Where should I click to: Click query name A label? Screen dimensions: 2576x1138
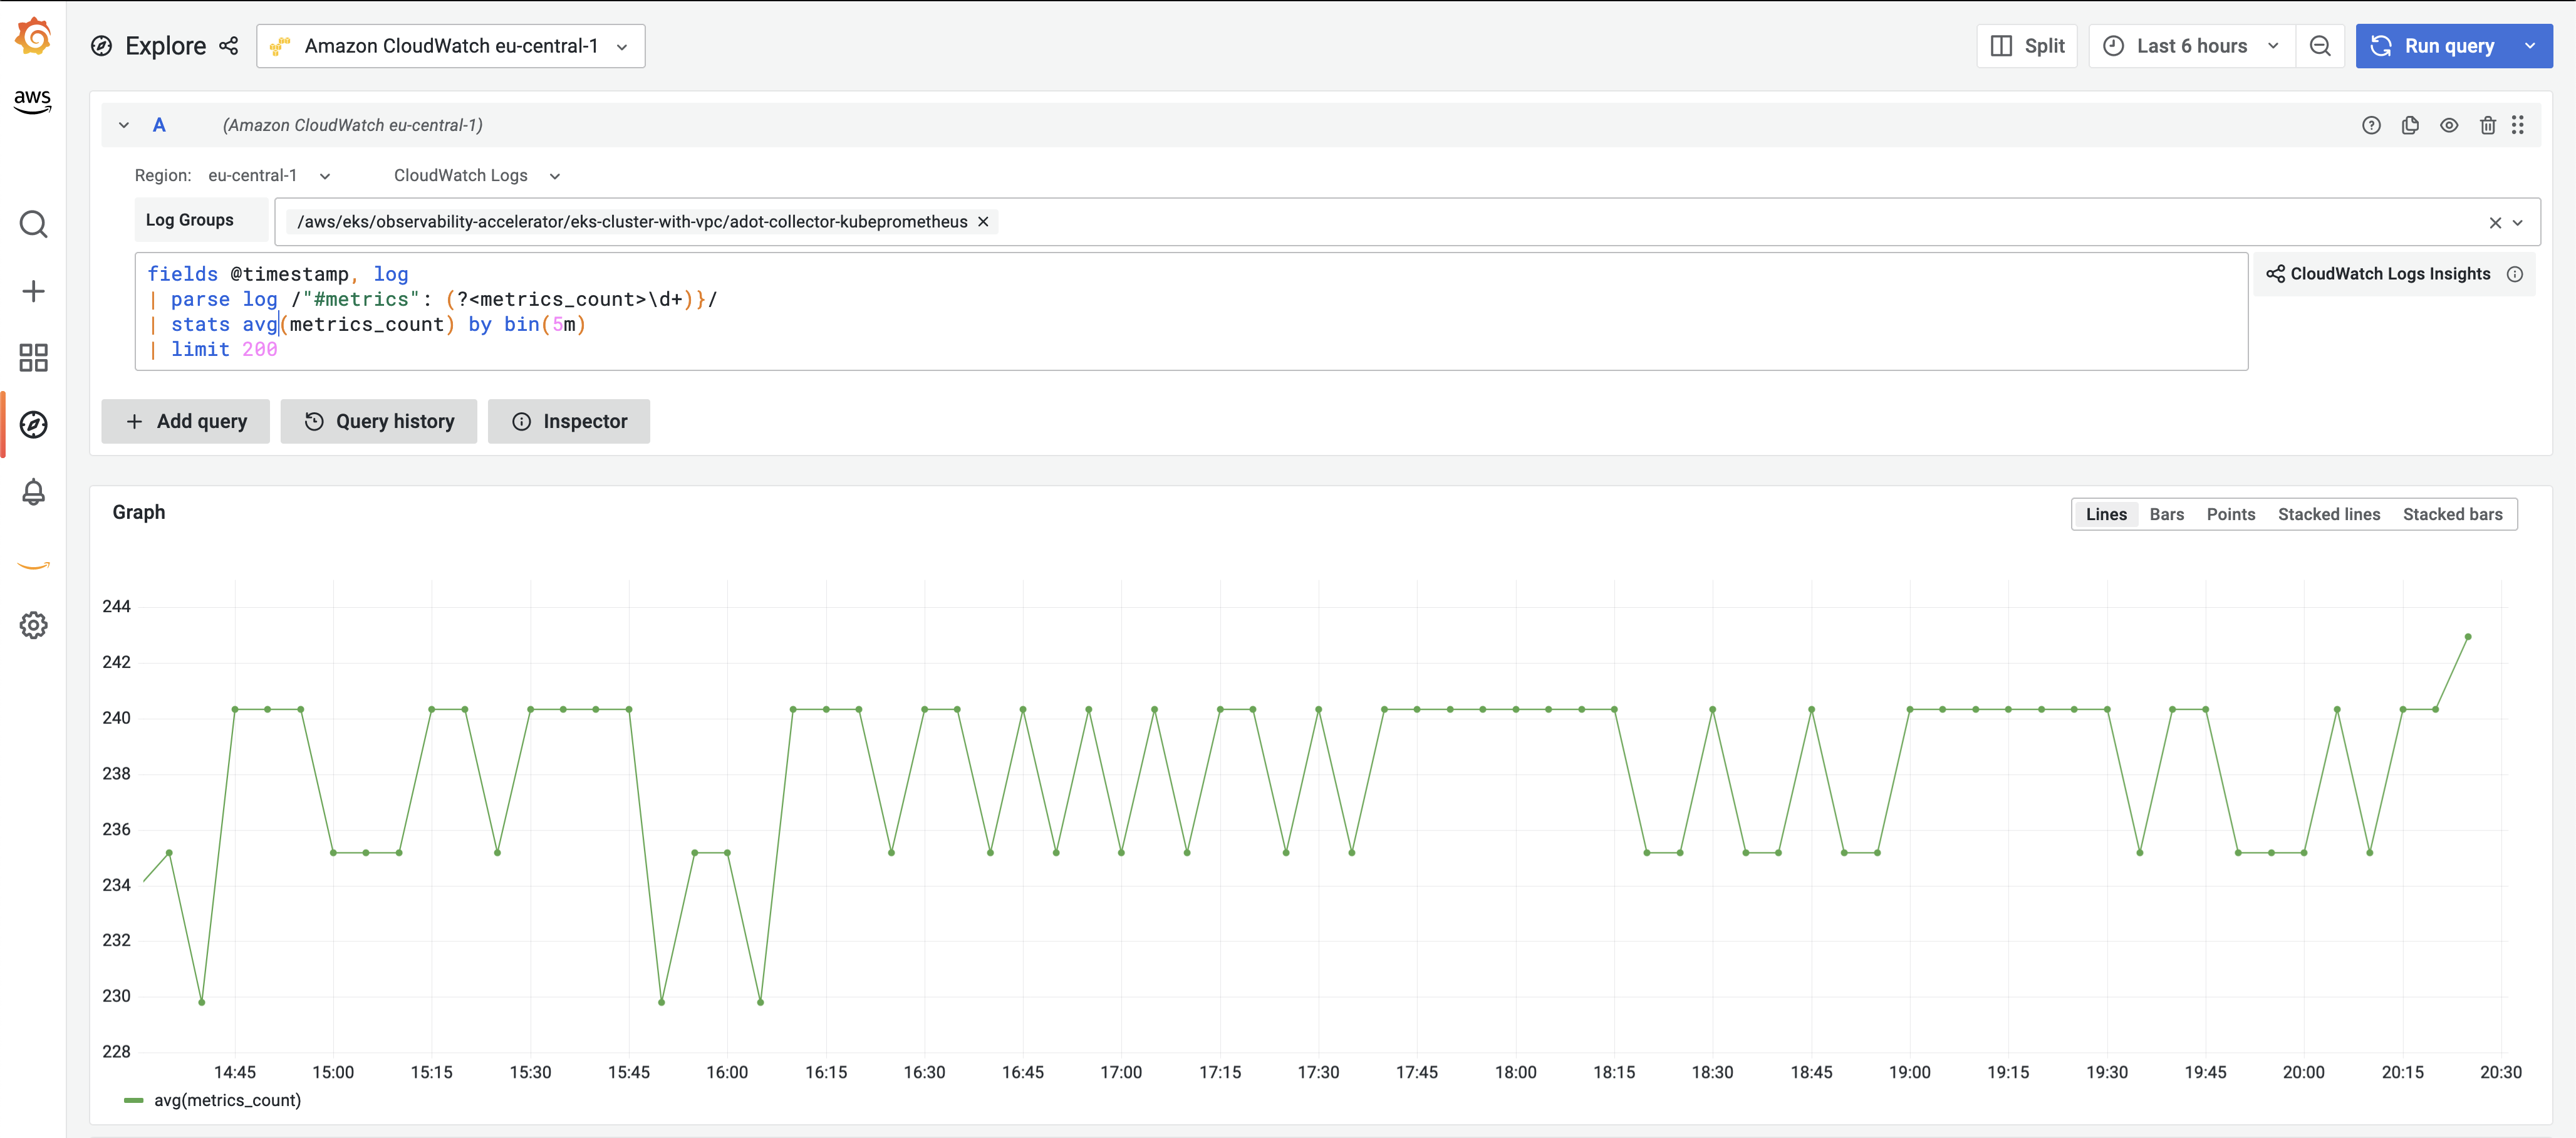pyautogui.click(x=159, y=125)
